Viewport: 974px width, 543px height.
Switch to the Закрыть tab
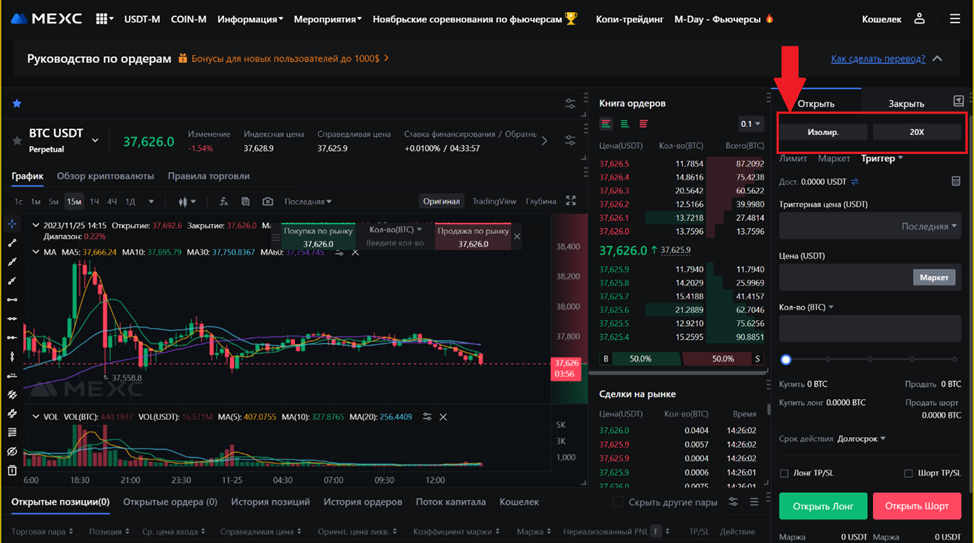coord(906,103)
